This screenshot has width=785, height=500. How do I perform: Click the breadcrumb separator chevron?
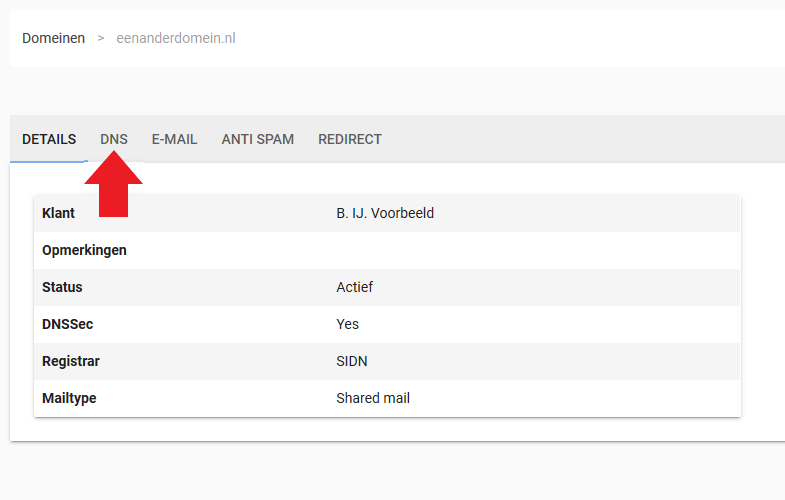[101, 38]
